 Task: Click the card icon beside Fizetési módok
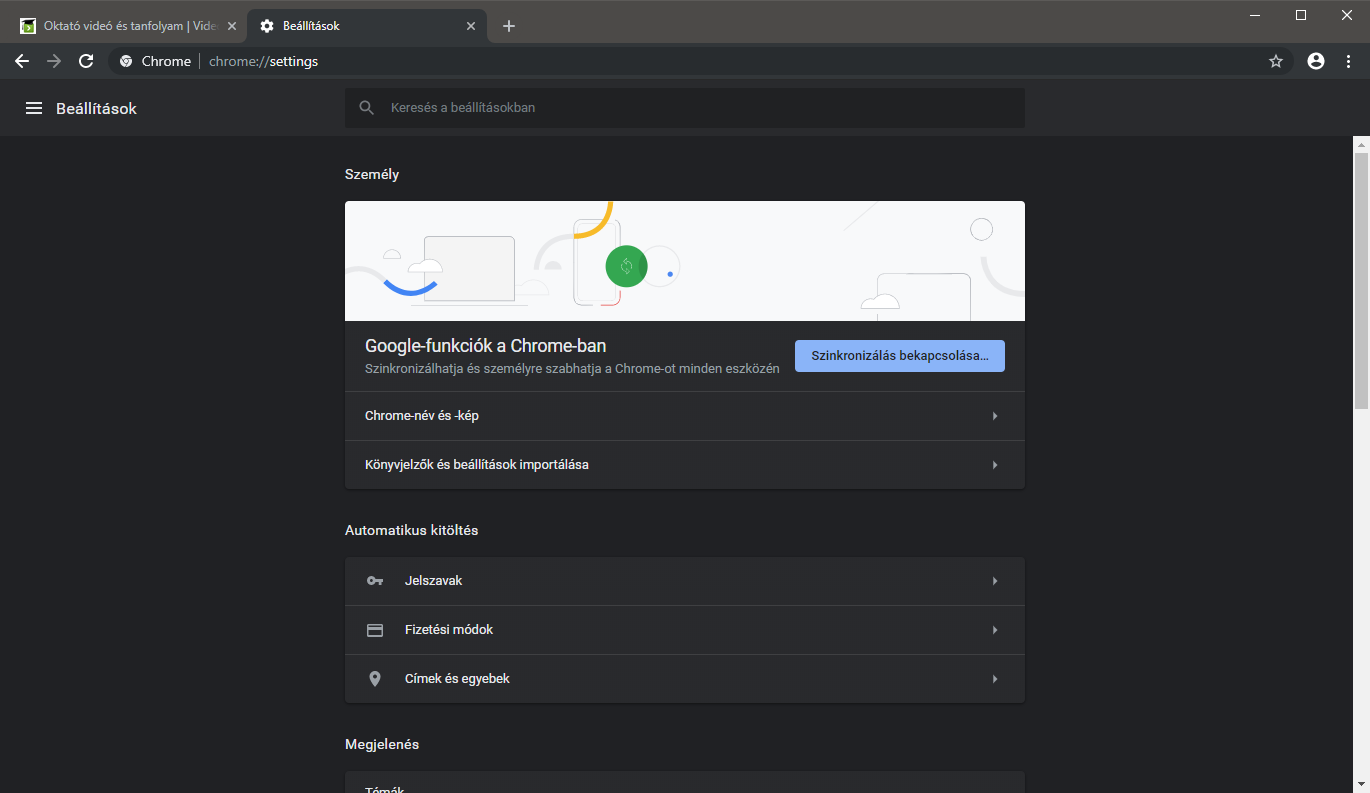(x=375, y=630)
